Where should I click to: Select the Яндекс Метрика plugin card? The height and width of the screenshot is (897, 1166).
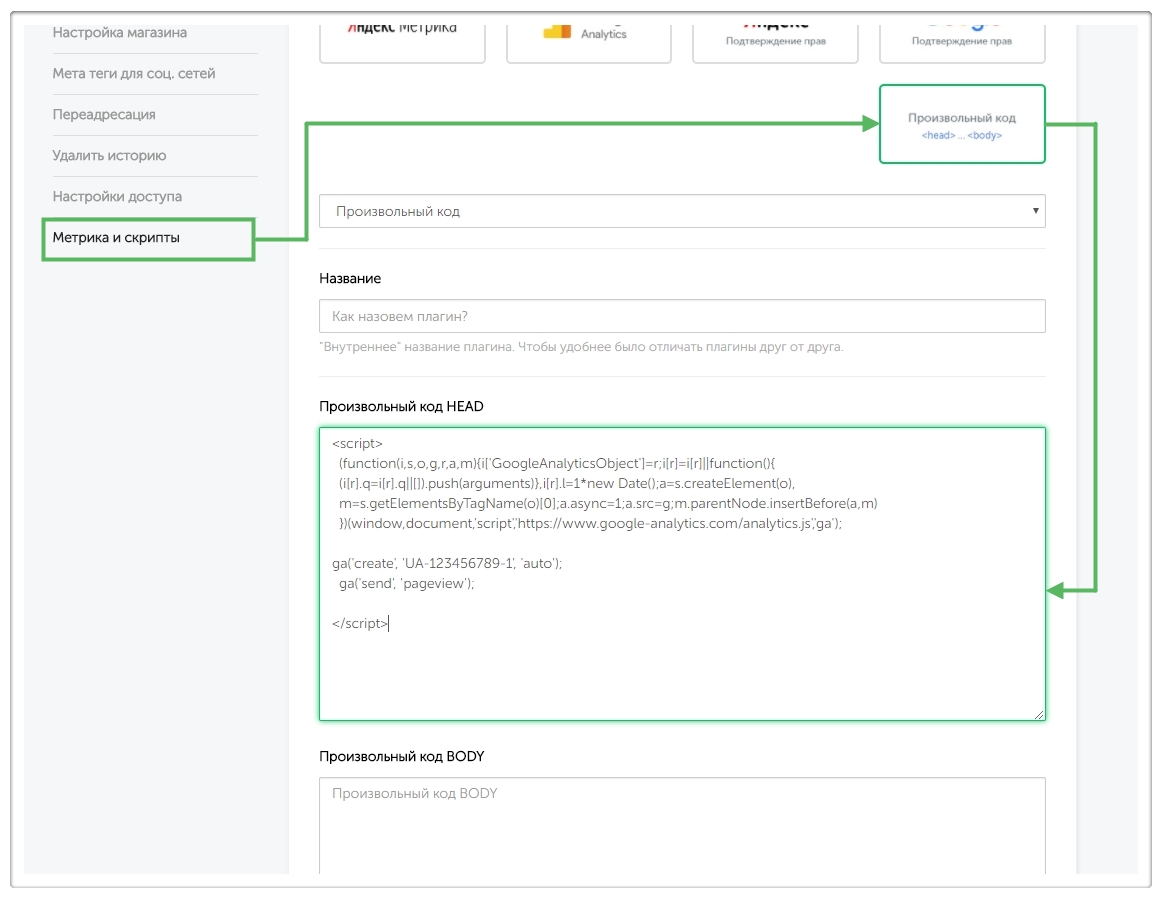(x=402, y=35)
